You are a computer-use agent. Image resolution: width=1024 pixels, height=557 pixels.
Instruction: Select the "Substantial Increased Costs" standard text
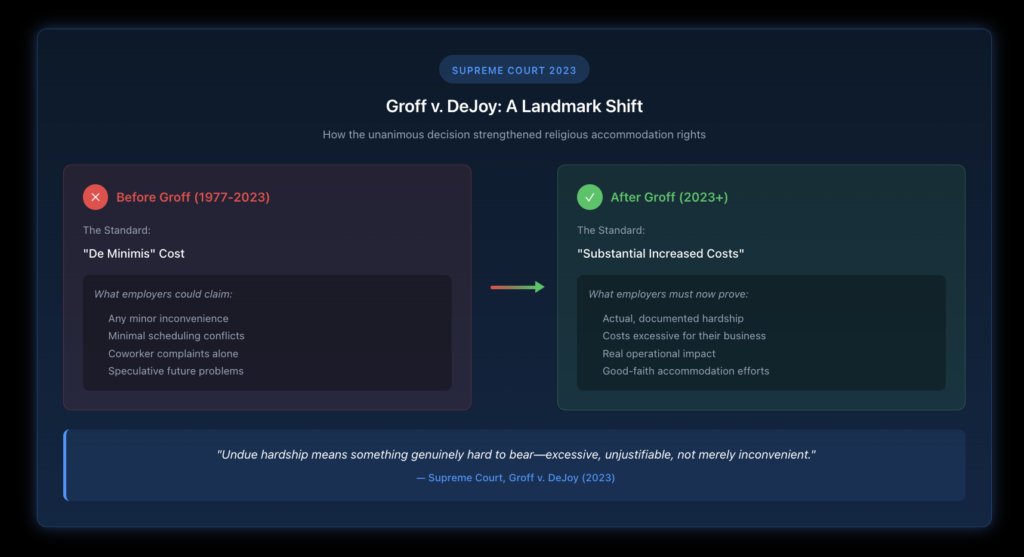tap(660, 254)
